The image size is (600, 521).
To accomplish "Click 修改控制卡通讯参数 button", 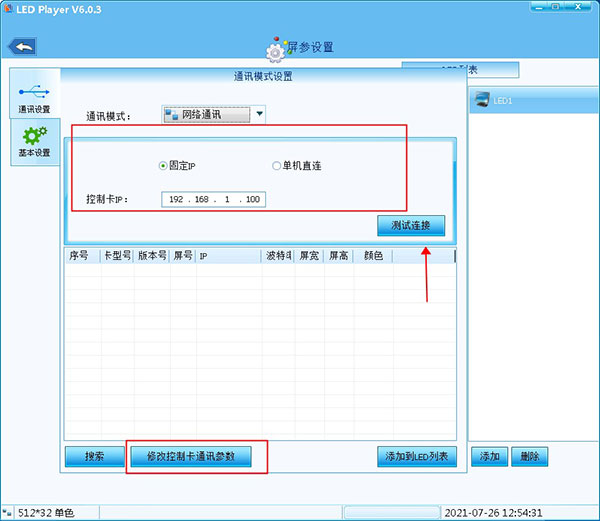I will 191,456.
